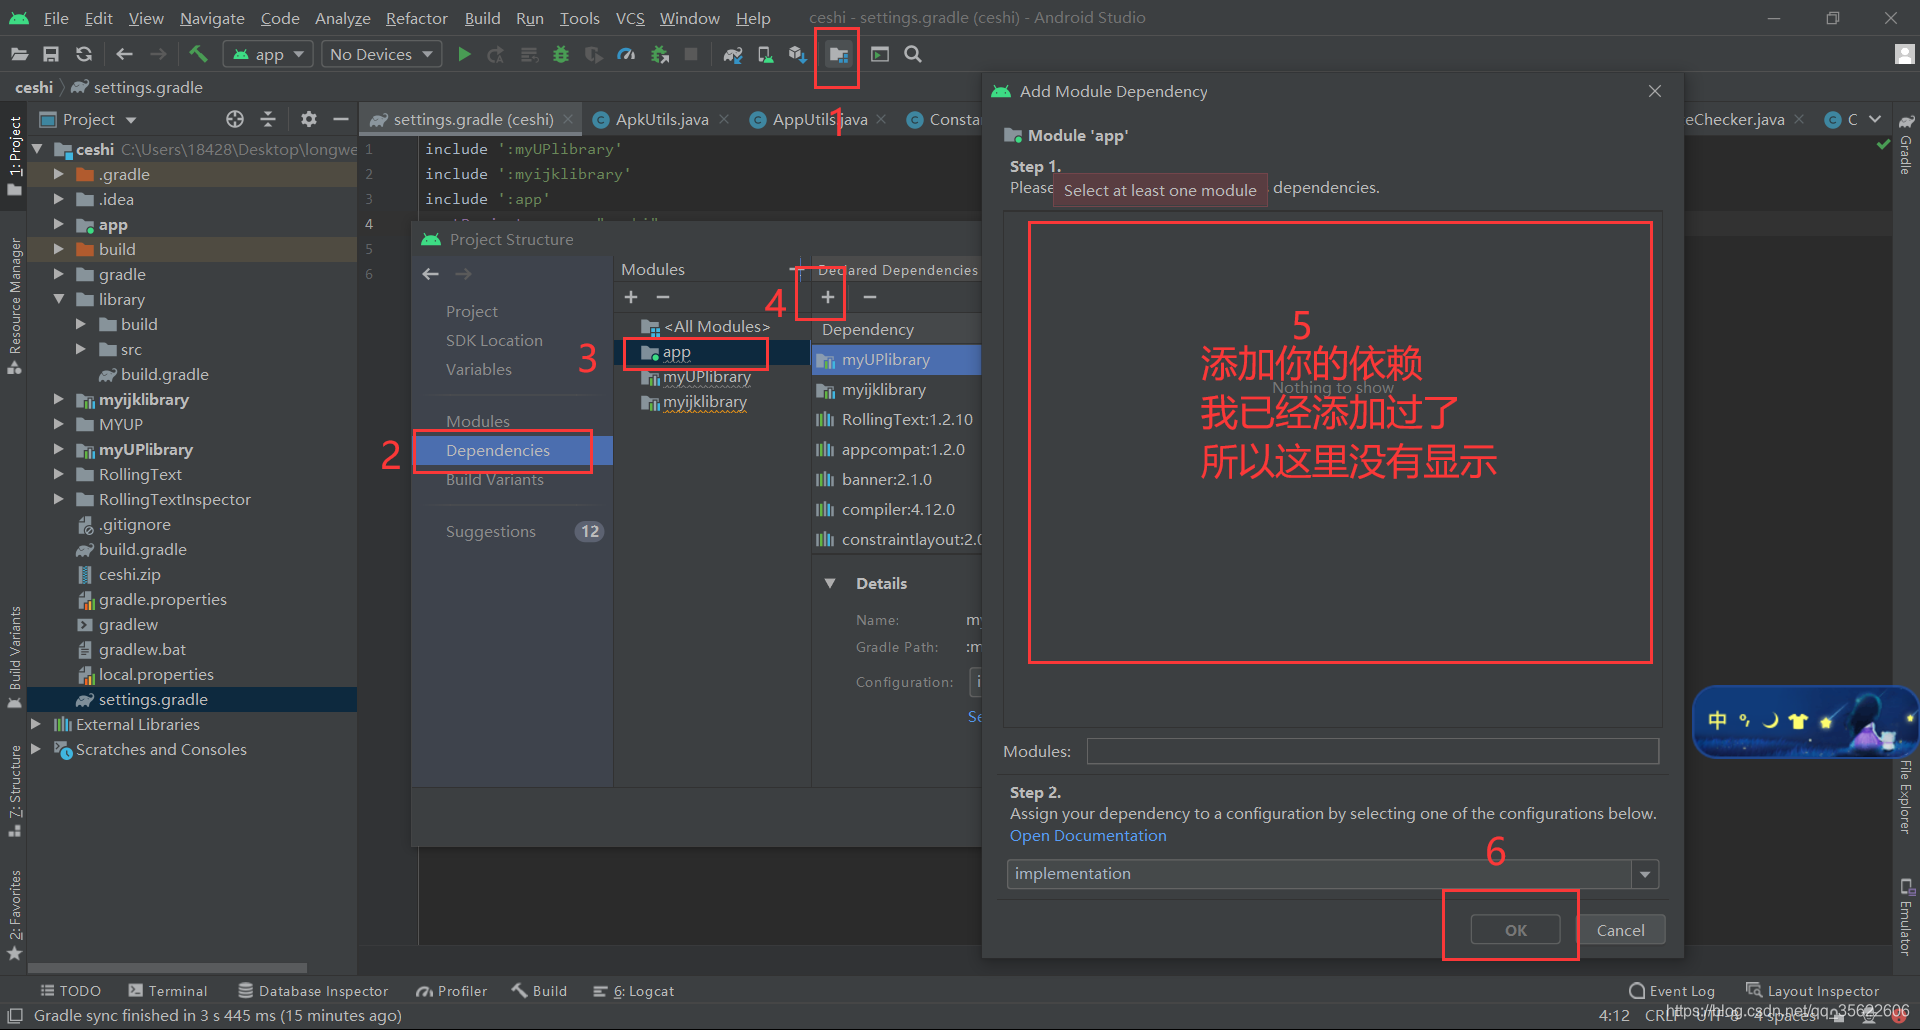Screen dimensions: 1920x1030
Task: Select local.properties file in tree
Action: point(156,674)
